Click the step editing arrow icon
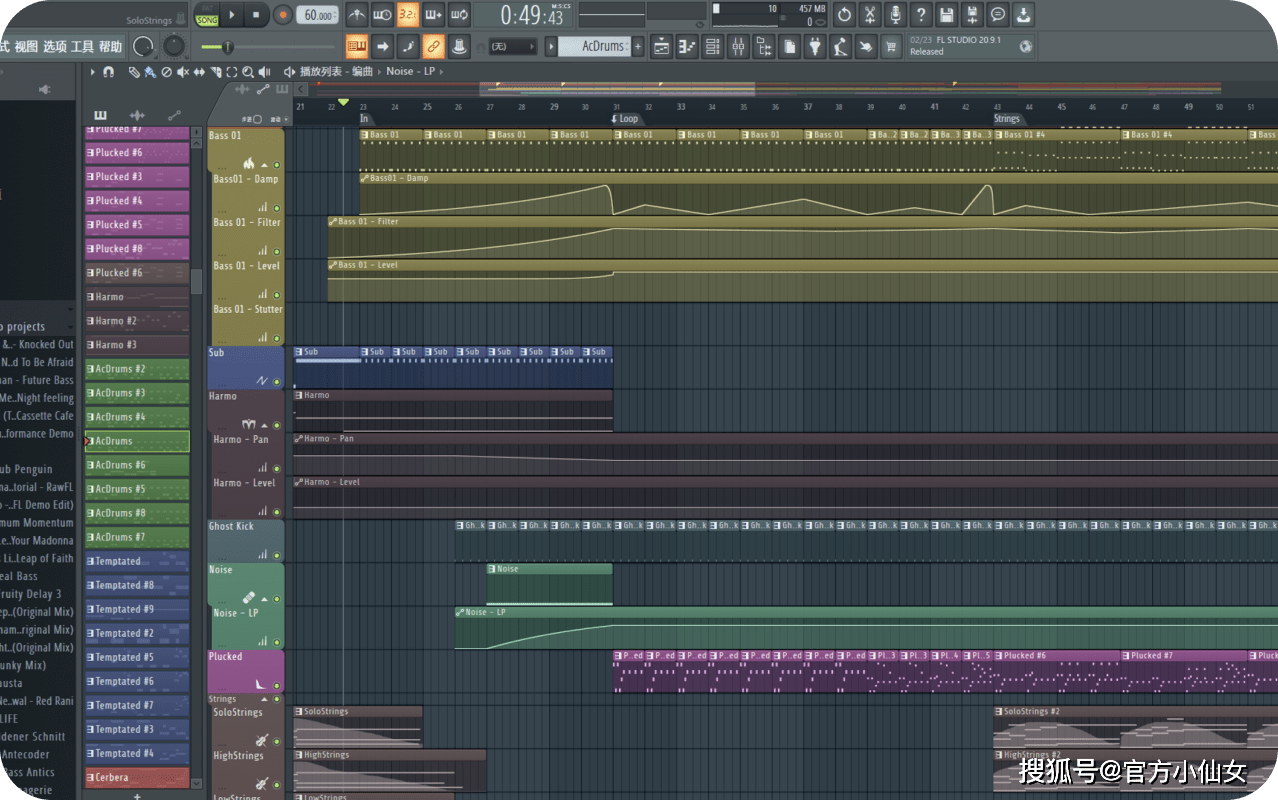Viewport: 1278px width, 800px height. [x=382, y=46]
